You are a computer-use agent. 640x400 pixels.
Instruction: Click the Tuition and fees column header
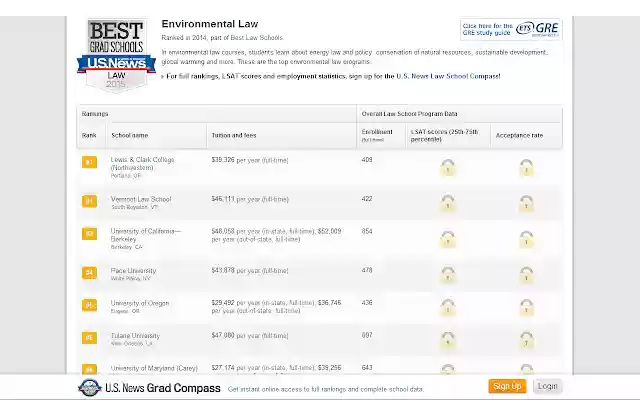(234, 136)
